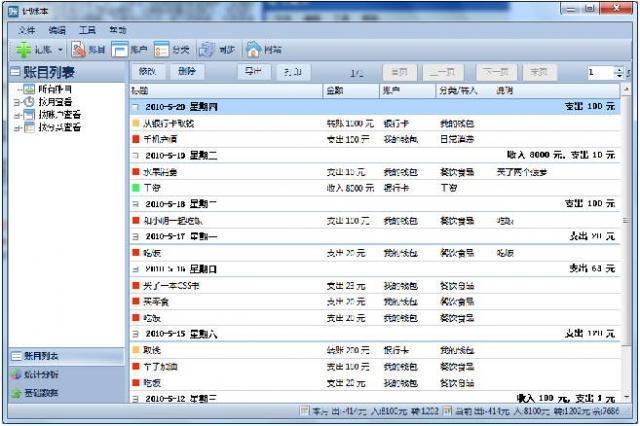Open the 文件 menu
Screen dimensions: 640x426
click(27, 30)
